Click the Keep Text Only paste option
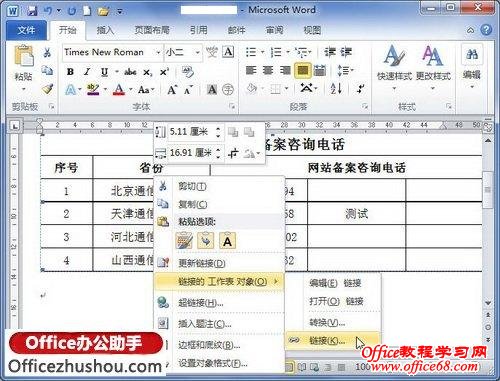 [x=227, y=241]
